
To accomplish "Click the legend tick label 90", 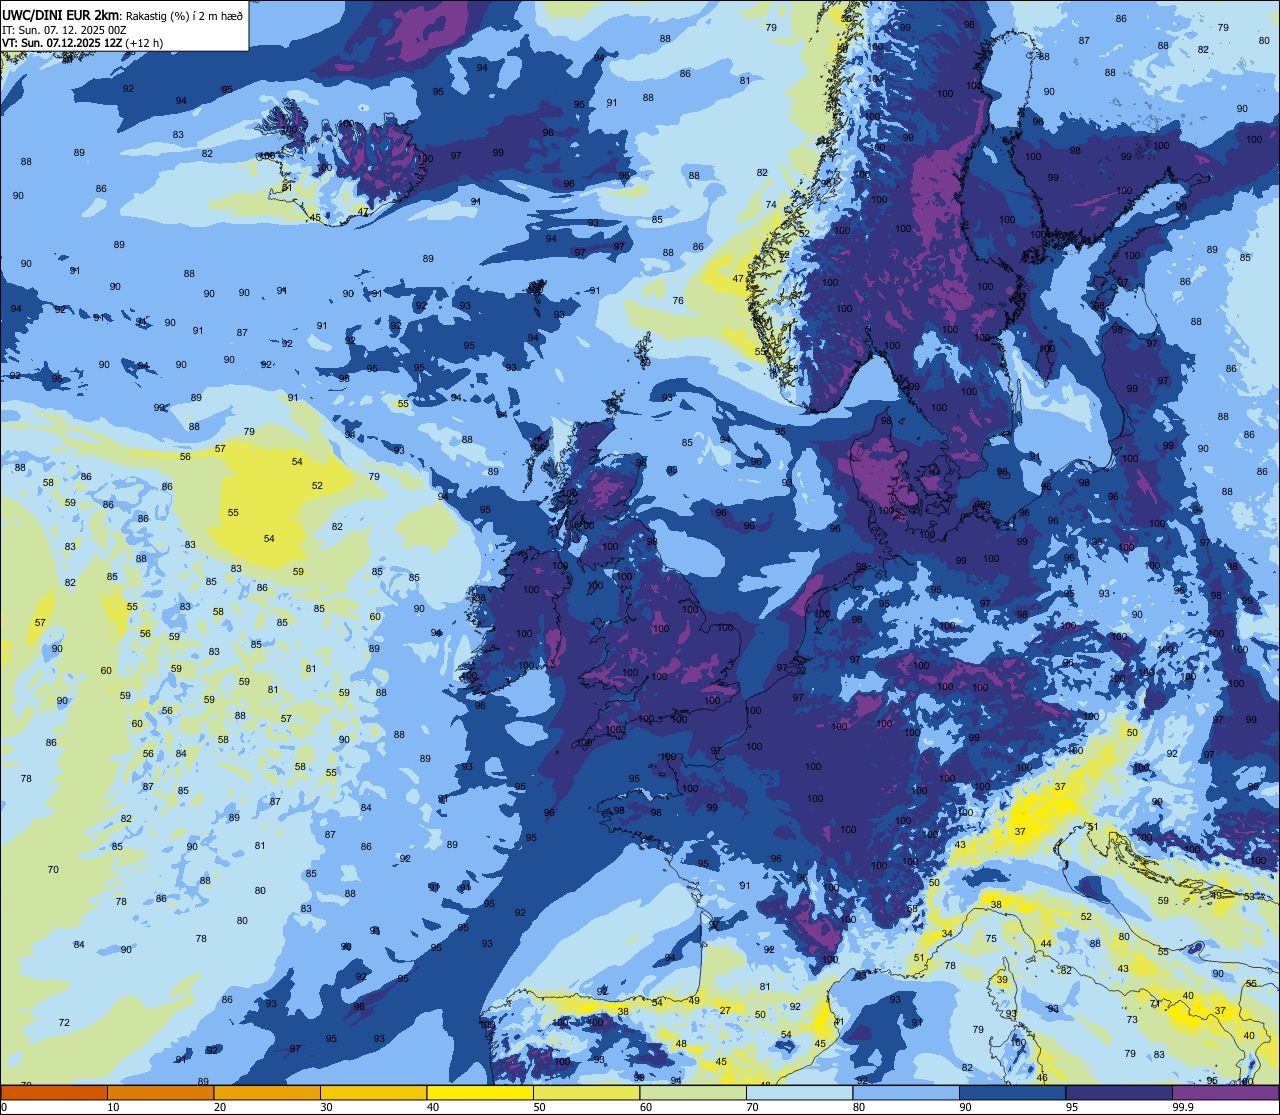I will (965, 1107).
